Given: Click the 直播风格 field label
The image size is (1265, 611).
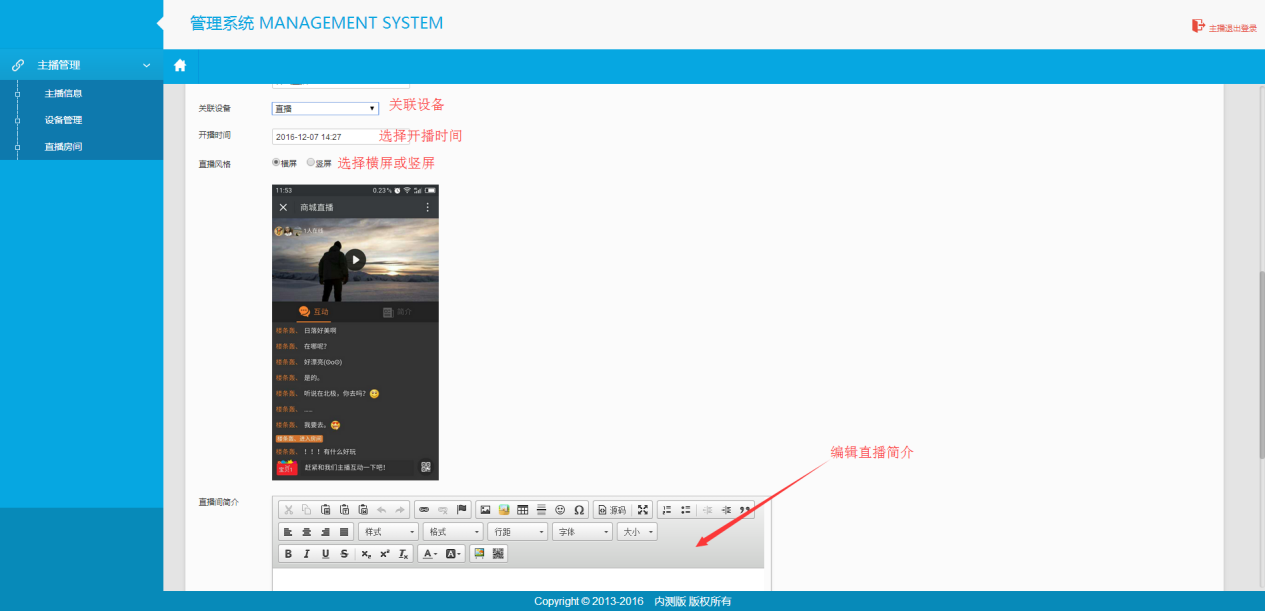Looking at the screenshot, I should [x=215, y=163].
